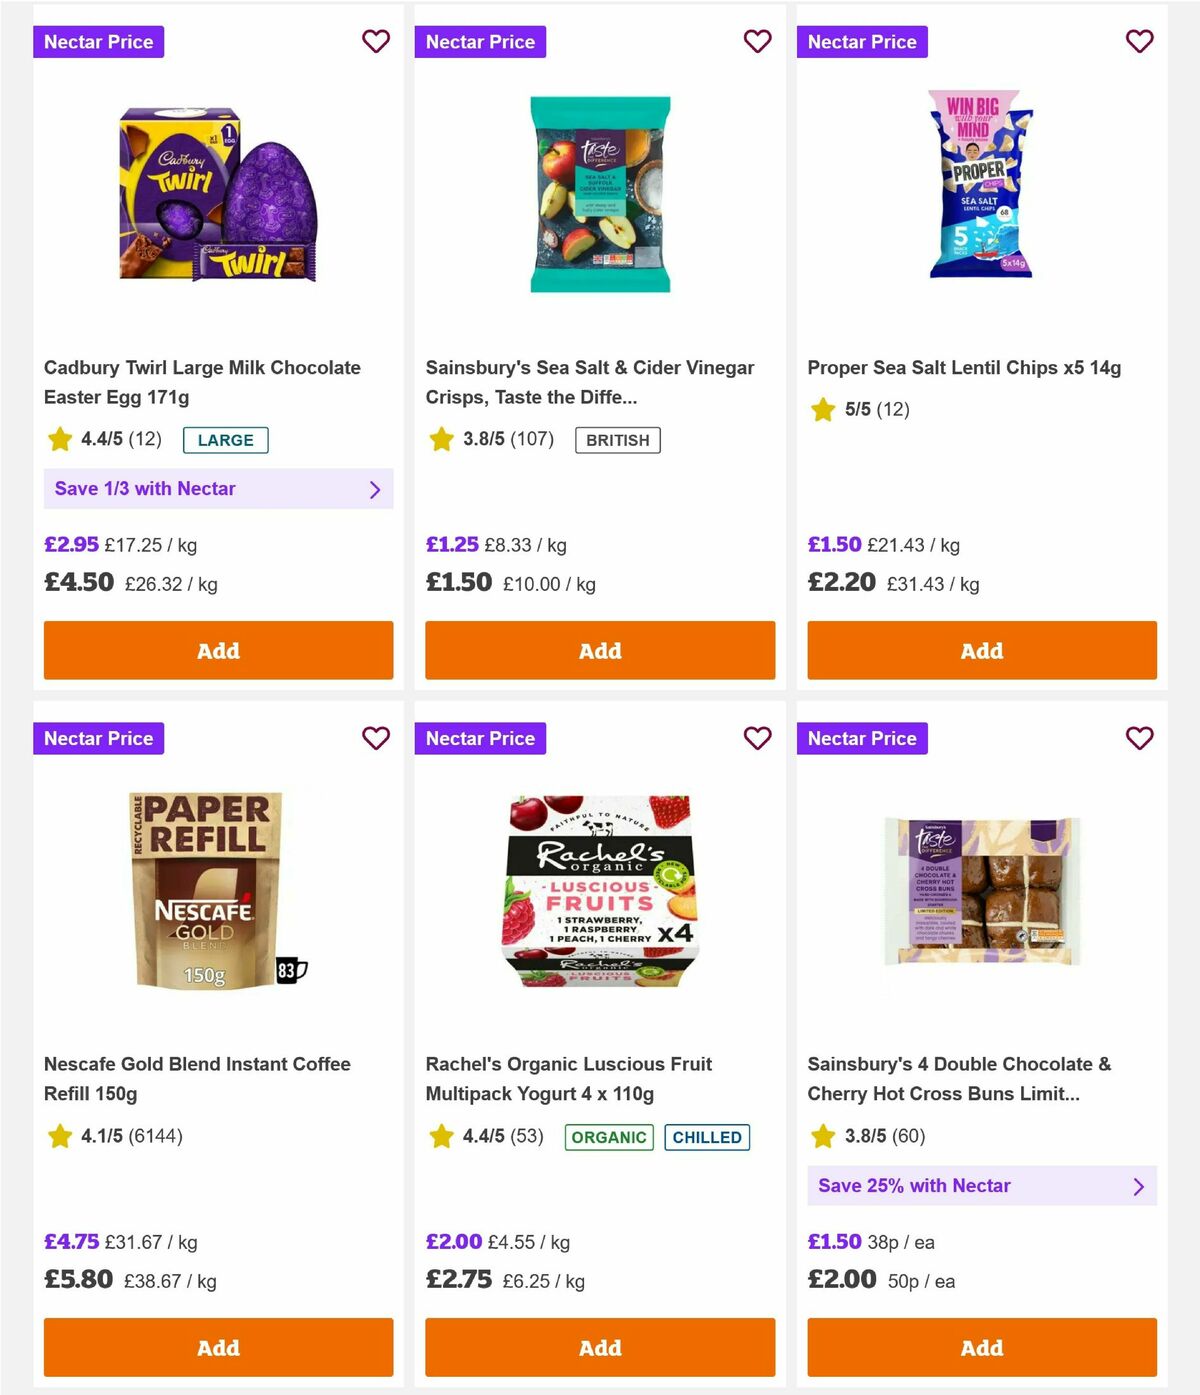Click the star icon on the hot cross buns rating
Viewport: 1200px width, 1395px height.
(823, 1135)
